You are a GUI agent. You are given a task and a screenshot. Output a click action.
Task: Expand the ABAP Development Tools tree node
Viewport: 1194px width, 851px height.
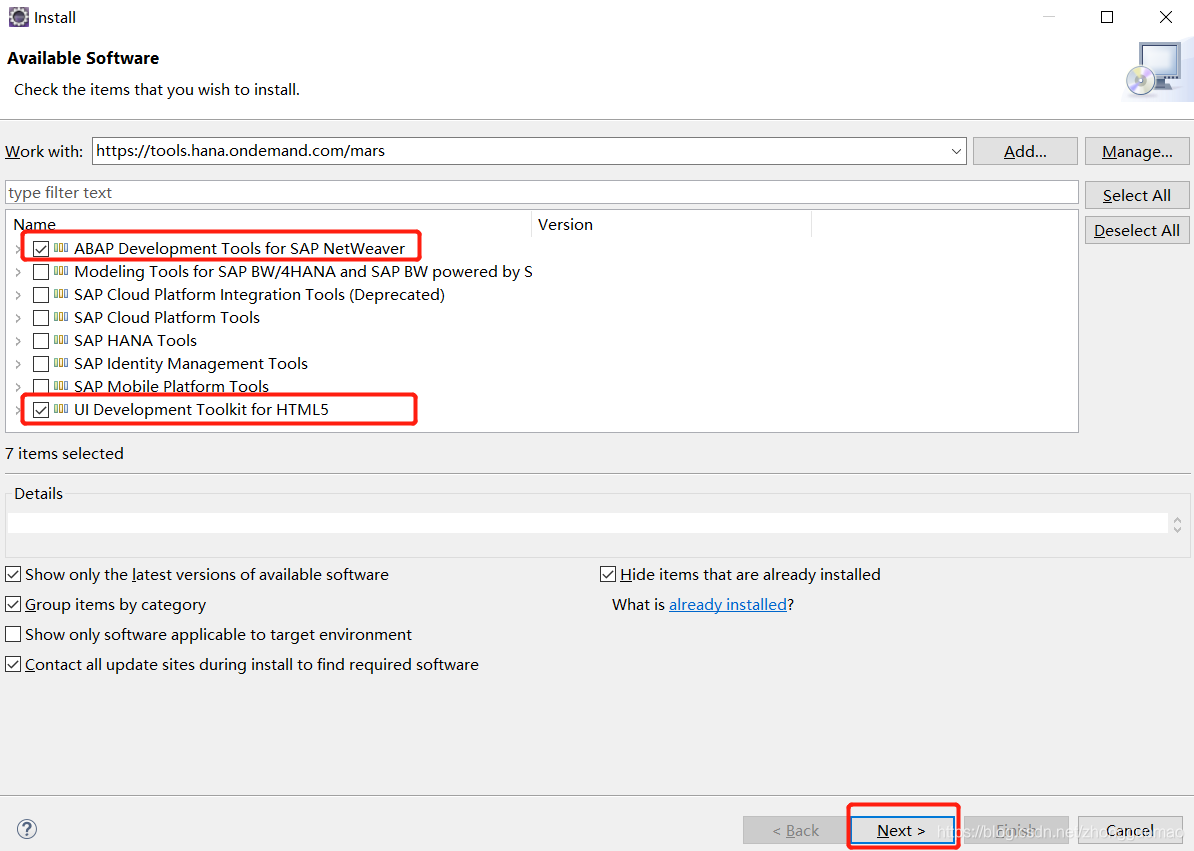click(18, 249)
